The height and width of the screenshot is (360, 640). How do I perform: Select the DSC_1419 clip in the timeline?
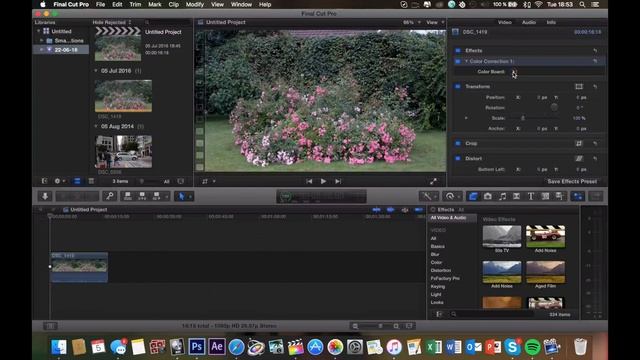click(x=79, y=267)
